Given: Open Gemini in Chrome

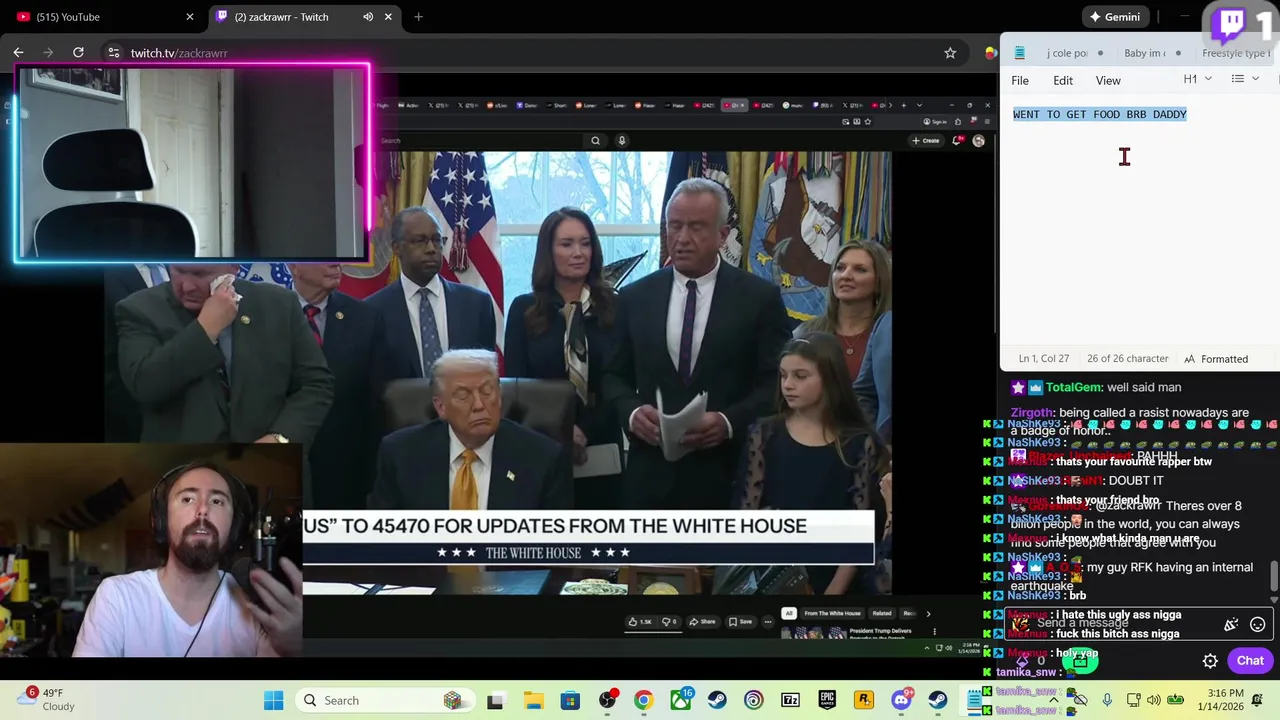Looking at the screenshot, I should (x=1115, y=17).
